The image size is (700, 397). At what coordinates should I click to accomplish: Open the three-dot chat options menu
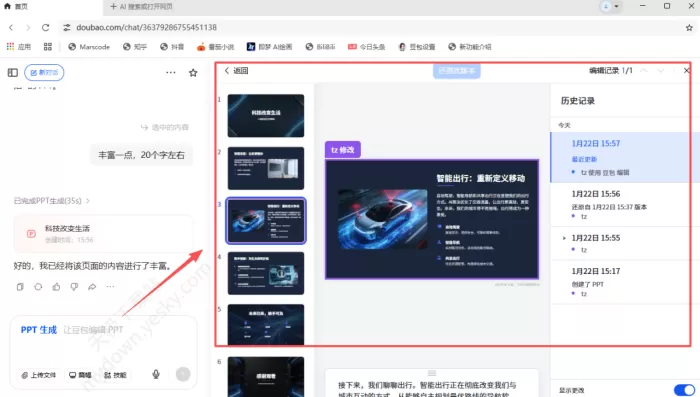click(x=171, y=72)
